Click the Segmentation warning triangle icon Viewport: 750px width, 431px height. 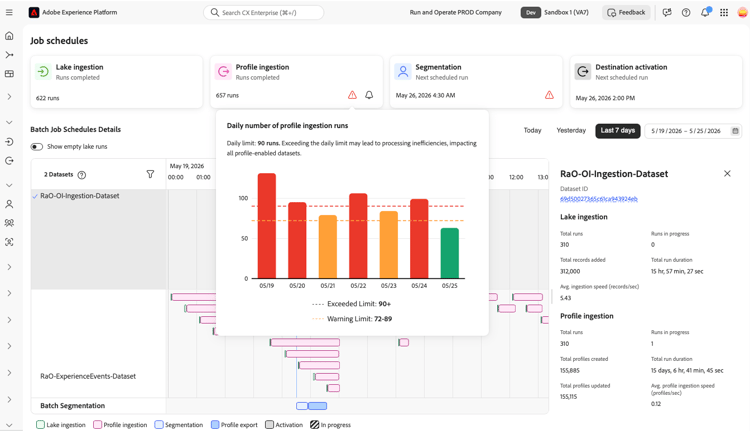click(549, 95)
